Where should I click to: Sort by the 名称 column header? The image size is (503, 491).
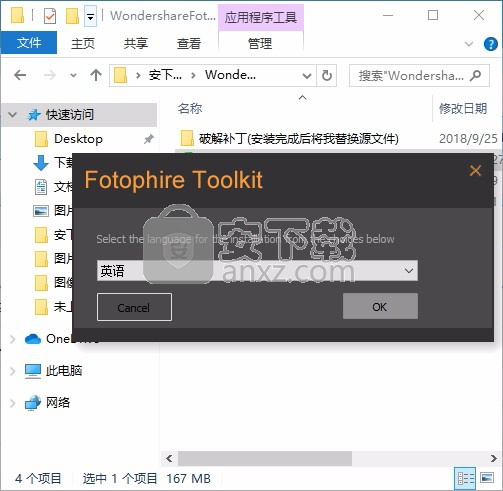(x=190, y=109)
